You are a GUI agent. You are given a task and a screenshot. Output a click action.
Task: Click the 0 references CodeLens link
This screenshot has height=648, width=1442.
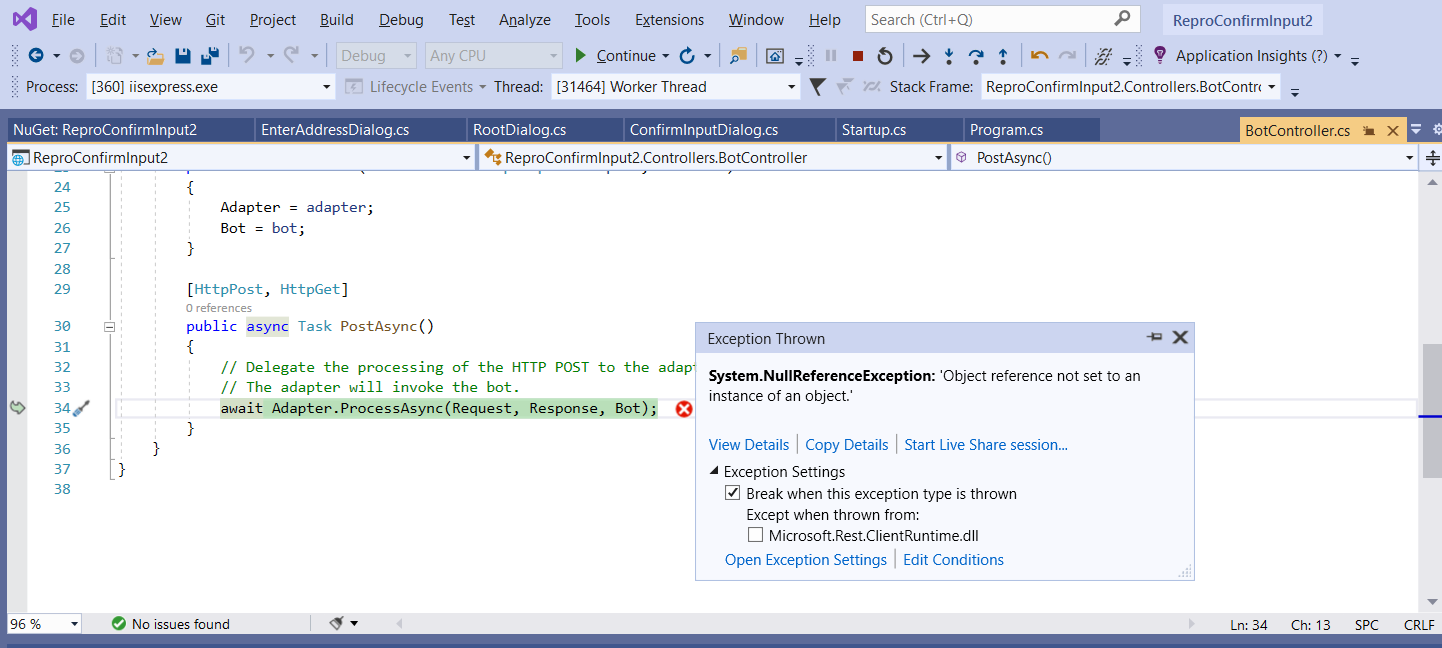[x=219, y=308]
